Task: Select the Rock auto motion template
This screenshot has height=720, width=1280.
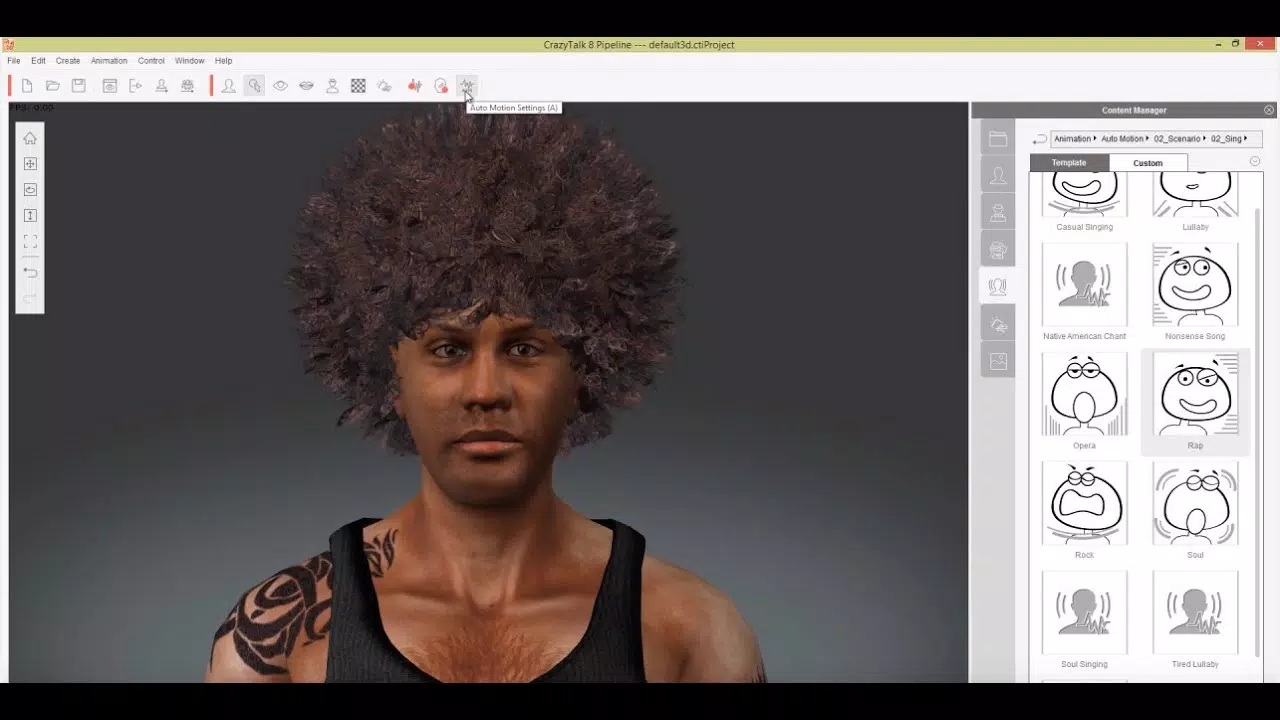Action: pyautogui.click(x=1084, y=510)
